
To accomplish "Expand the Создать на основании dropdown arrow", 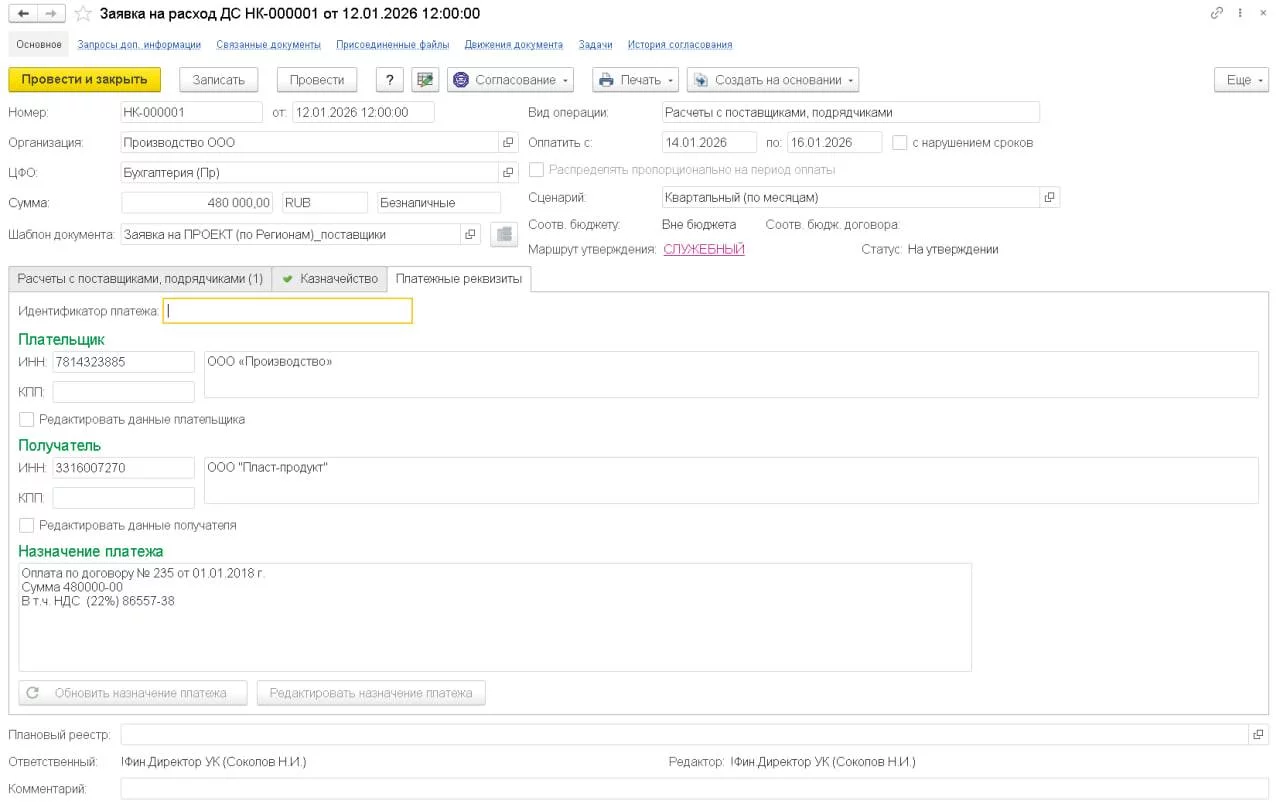I will pos(851,81).
